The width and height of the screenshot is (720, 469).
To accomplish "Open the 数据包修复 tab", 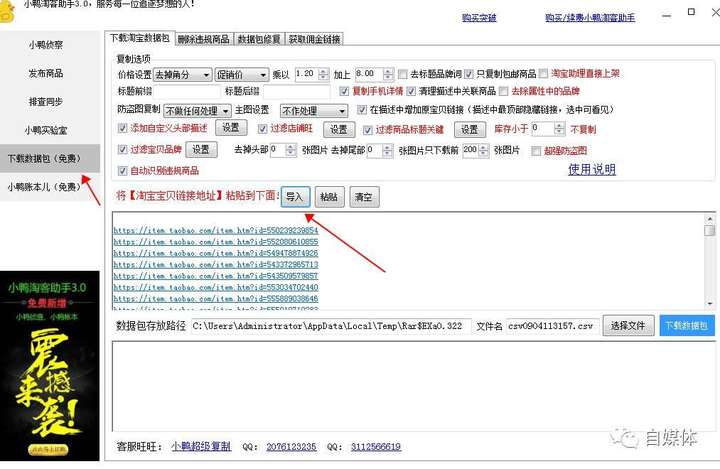I will pos(259,39).
